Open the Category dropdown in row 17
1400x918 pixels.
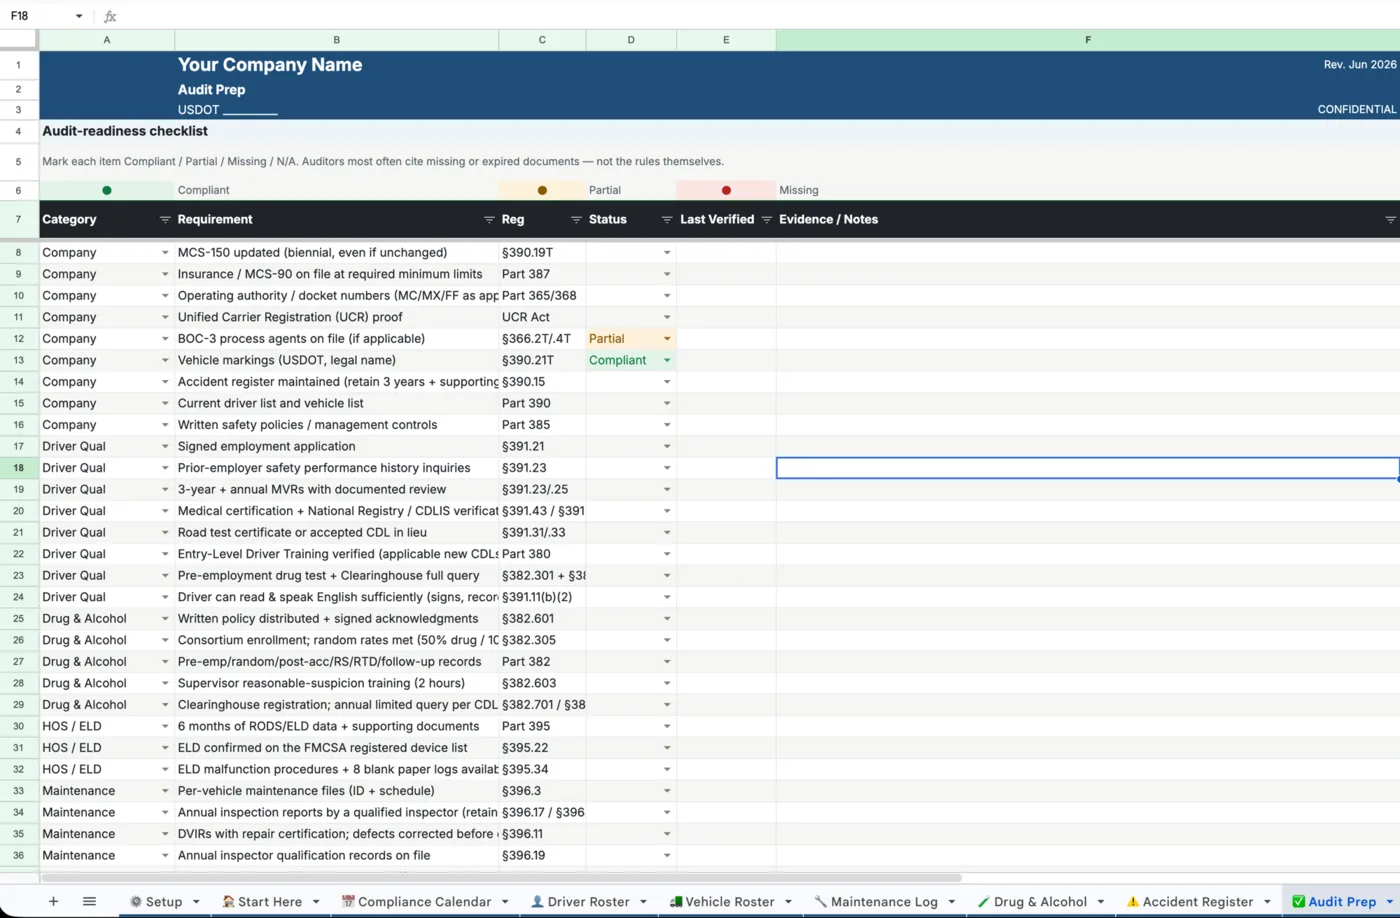[165, 447]
